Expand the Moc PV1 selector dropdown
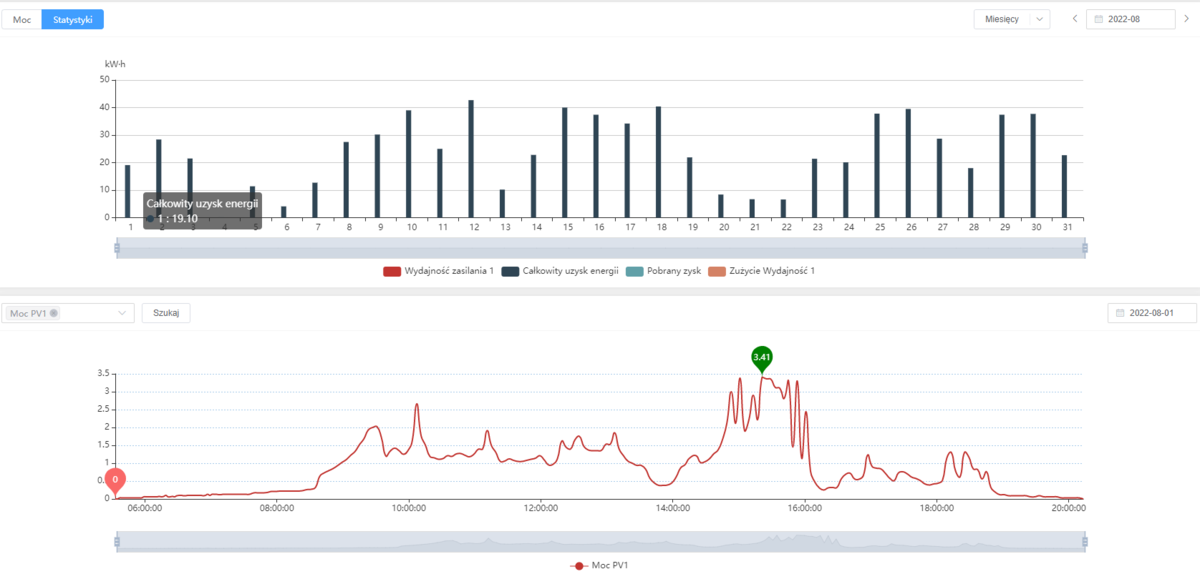The height and width of the screenshot is (574, 1200). click(123, 314)
